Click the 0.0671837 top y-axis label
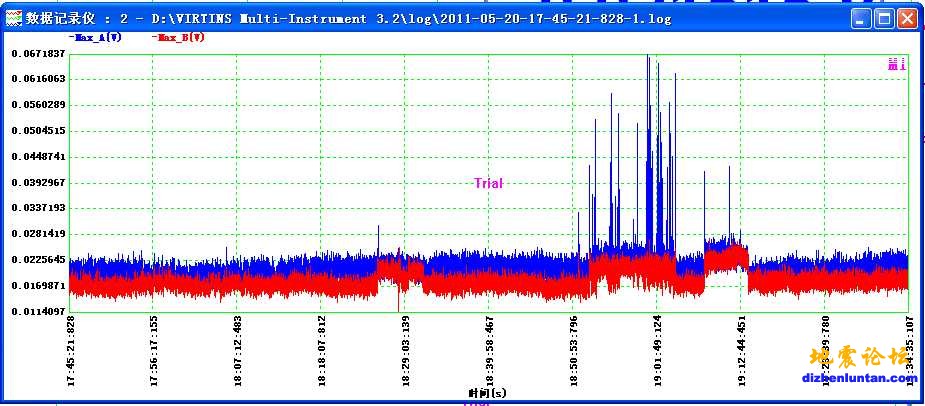Viewport: 925px width, 406px height. [37, 53]
